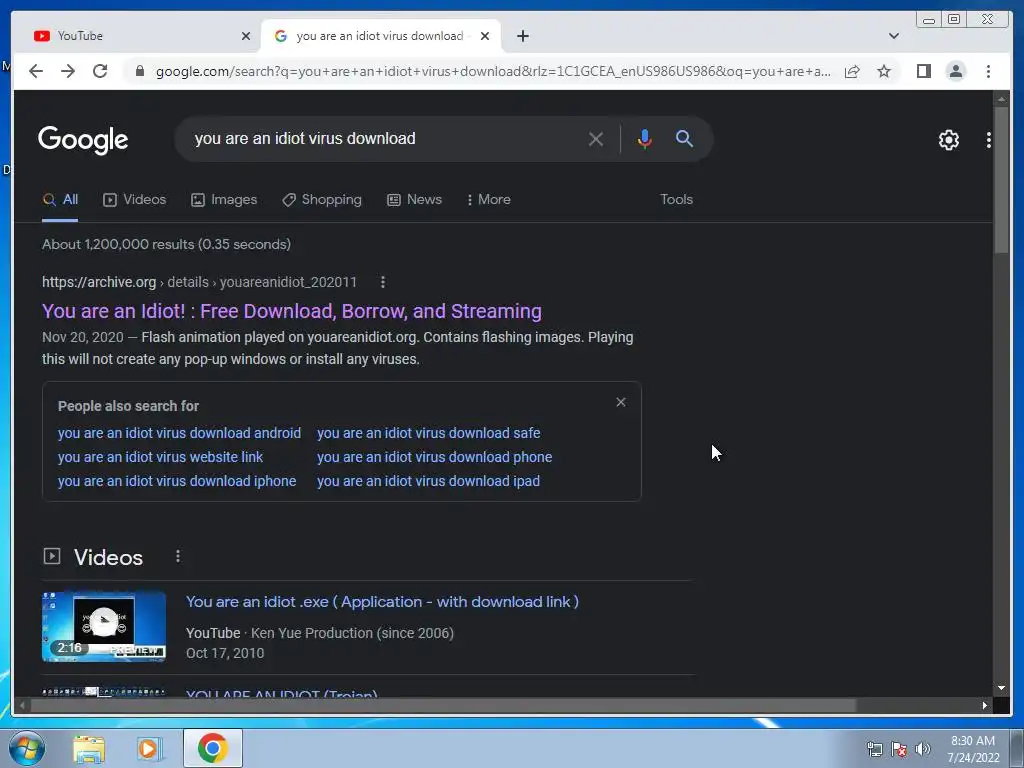Expand the tab search chevron
The height and width of the screenshot is (768, 1024).
[893, 36]
